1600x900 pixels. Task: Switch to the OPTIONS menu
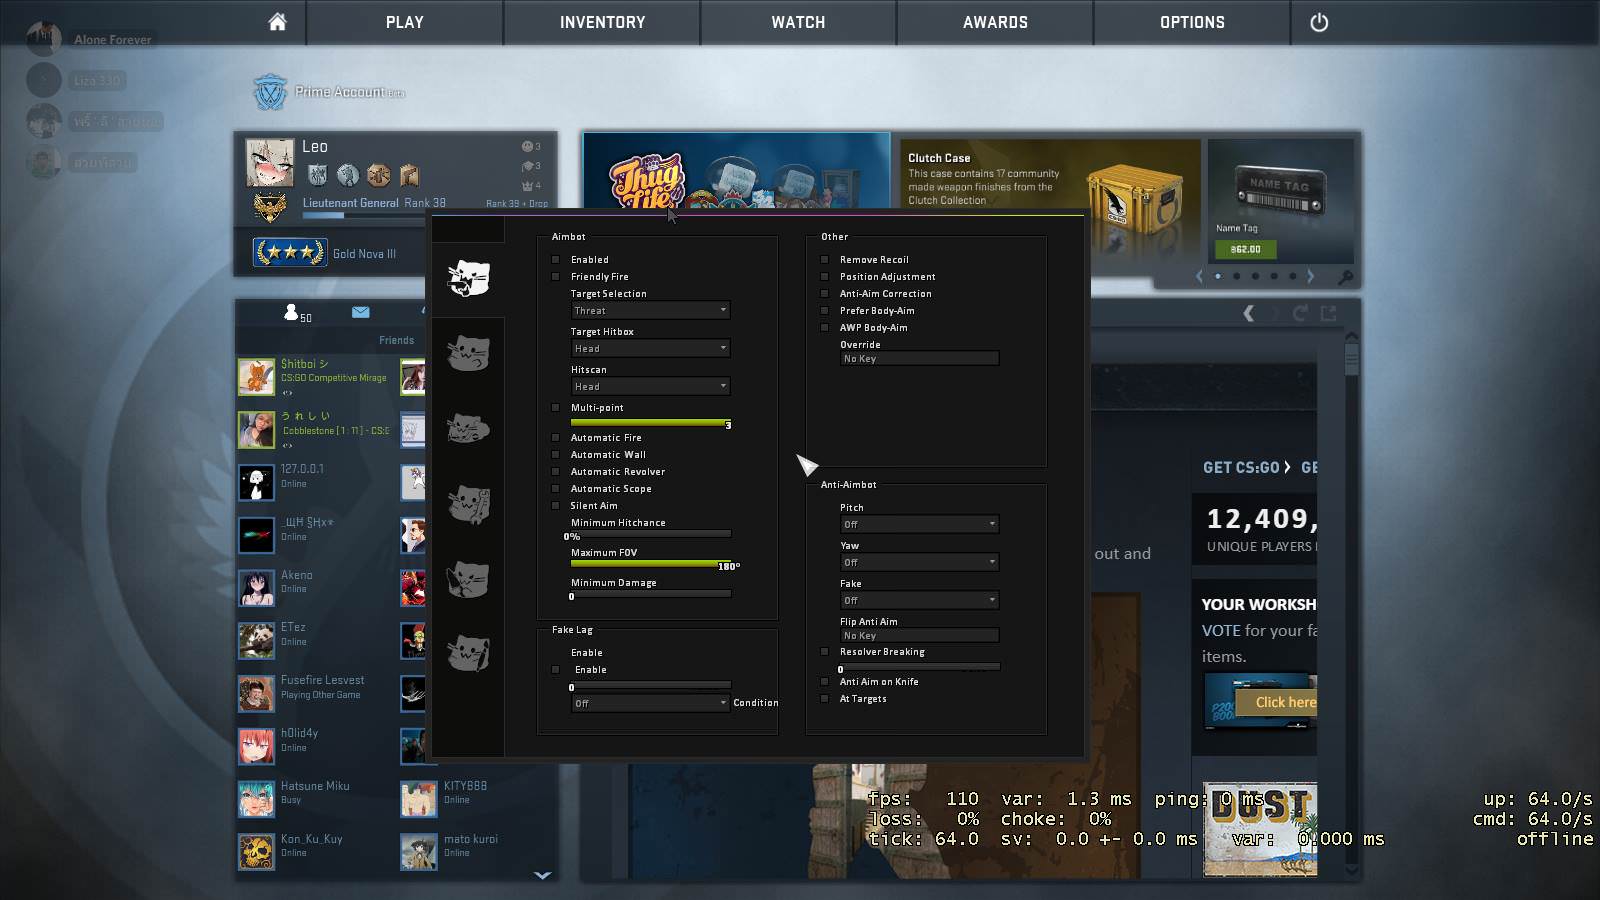1192,22
